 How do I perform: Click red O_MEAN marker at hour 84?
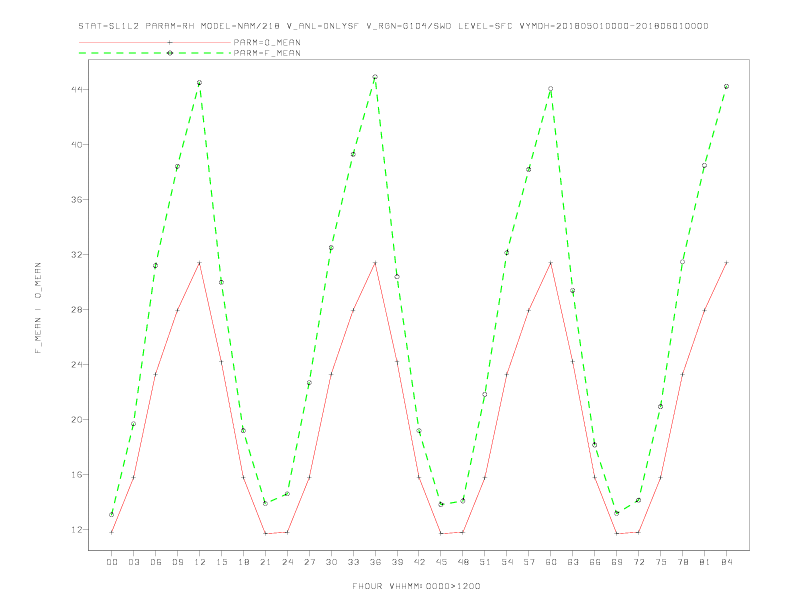tap(726, 263)
